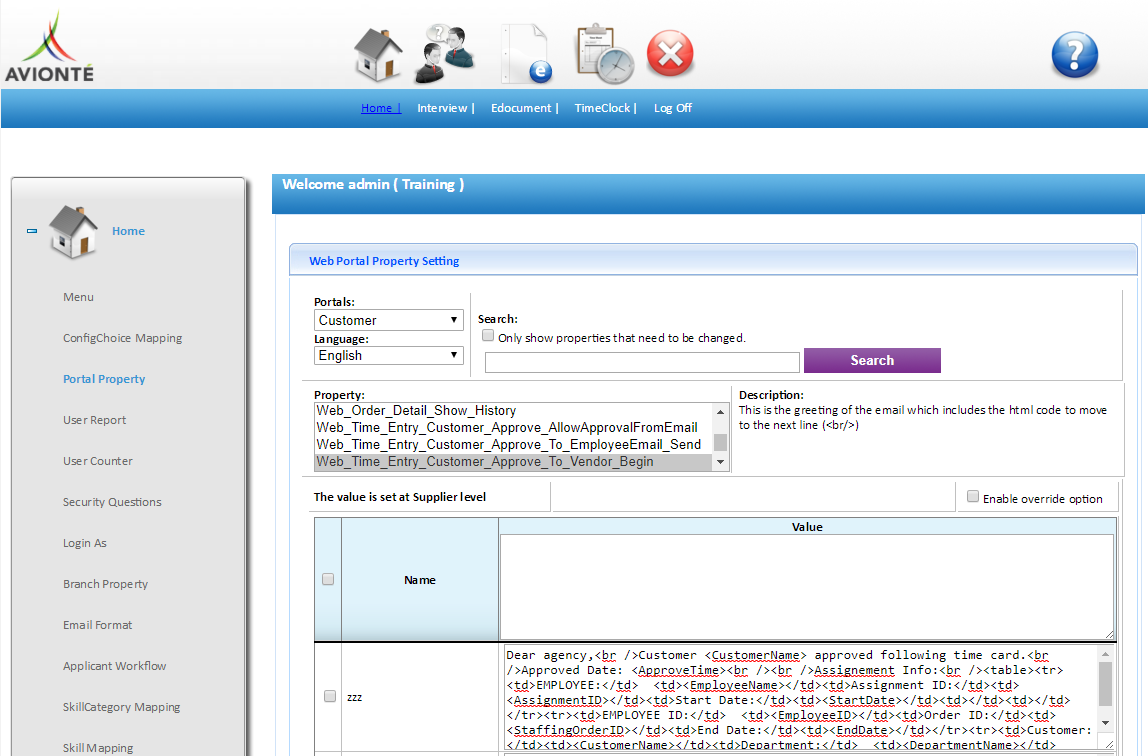The height and width of the screenshot is (756, 1148).
Task: Open the TimeClock clipboard icon
Action: (x=605, y=55)
